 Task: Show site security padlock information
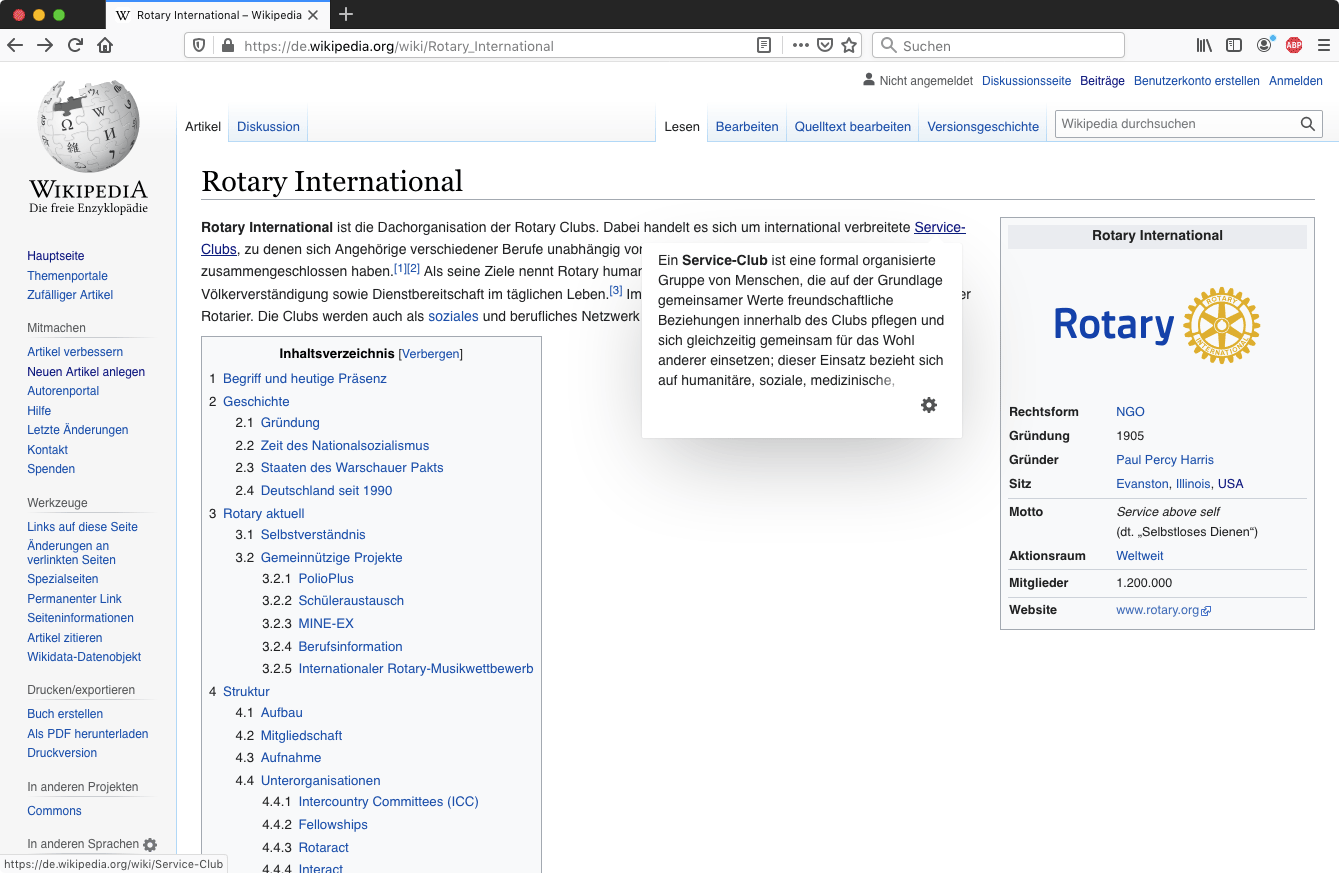coord(227,45)
